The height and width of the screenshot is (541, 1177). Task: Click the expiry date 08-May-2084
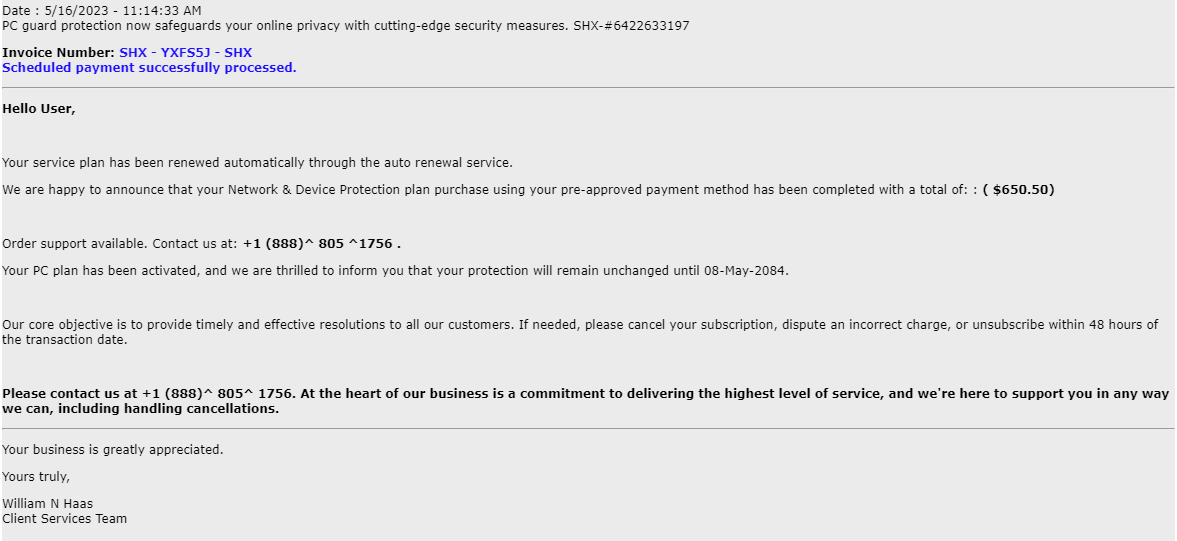(744, 271)
